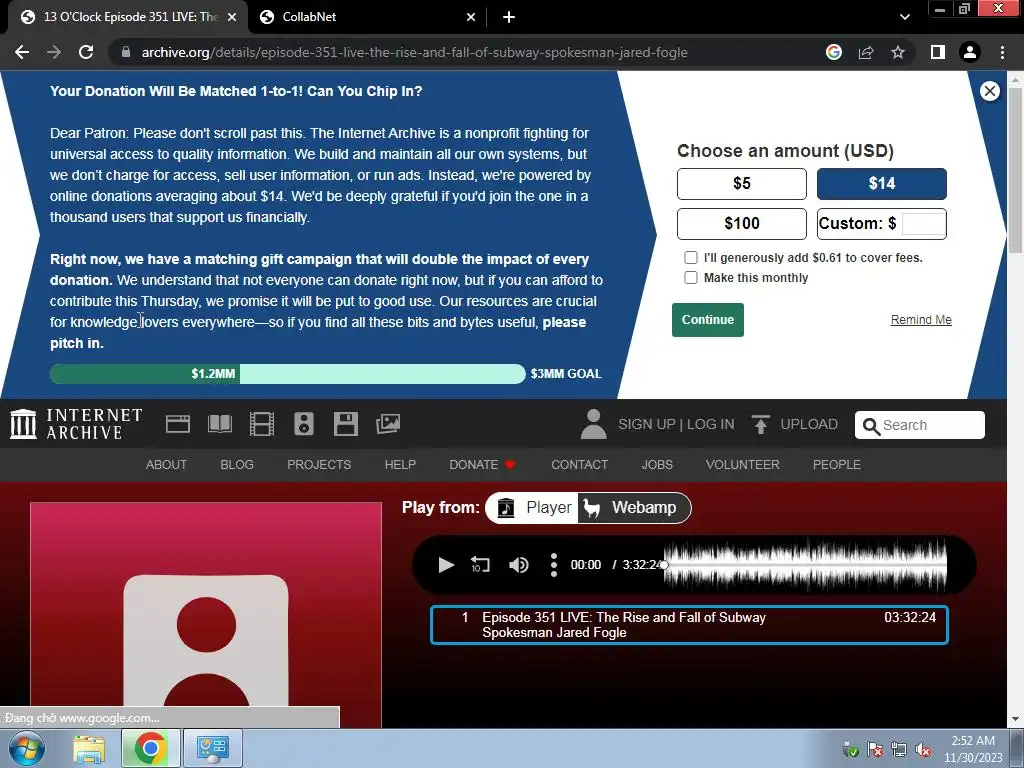This screenshot has height=768, width=1024.
Task: Open the CONTACT menu item
Action: click(x=579, y=464)
